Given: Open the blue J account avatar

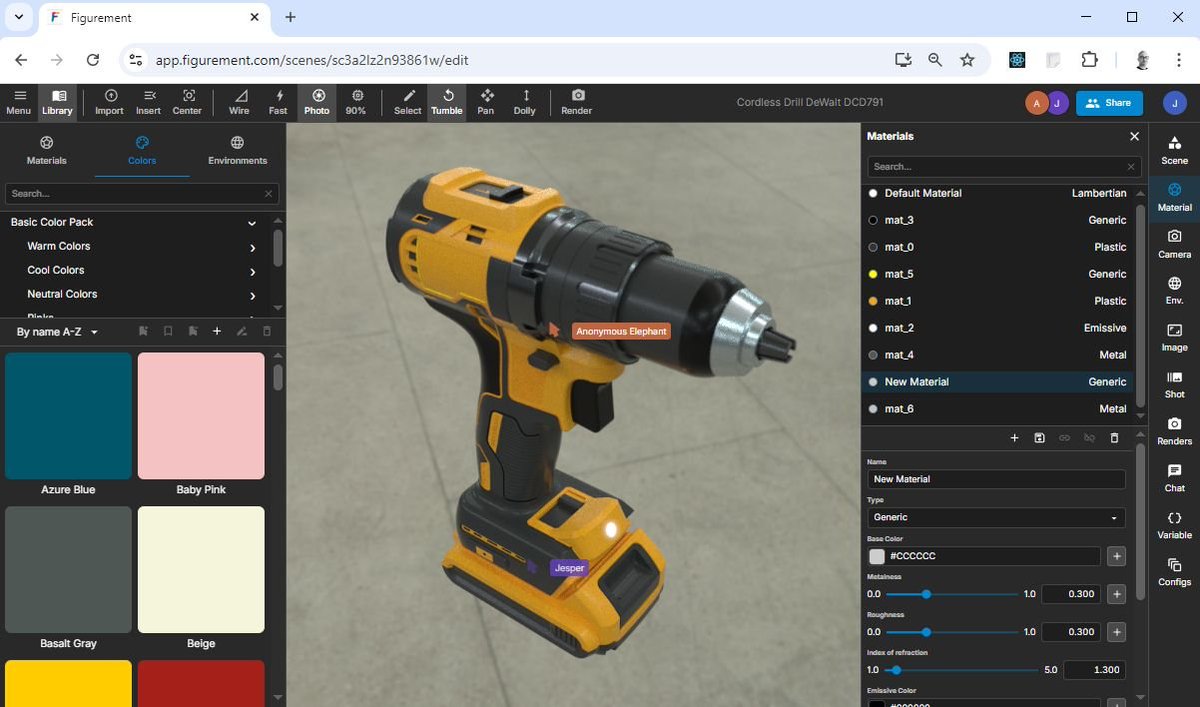Looking at the screenshot, I should [1175, 103].
